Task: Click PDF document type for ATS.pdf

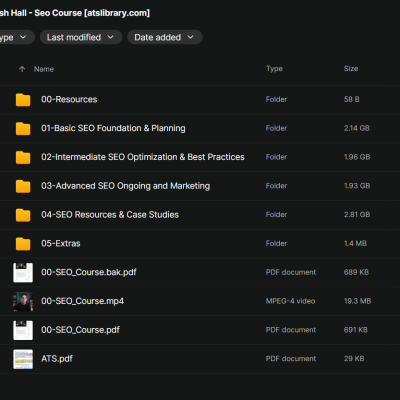Action: [x=291, y=359]
